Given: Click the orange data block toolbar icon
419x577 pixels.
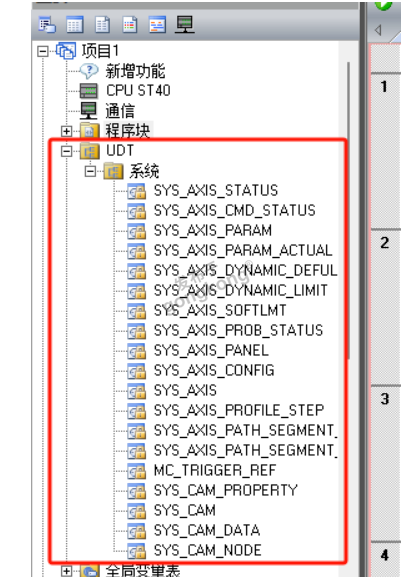Looking at the screenshot, I should [x=157, y=25].
